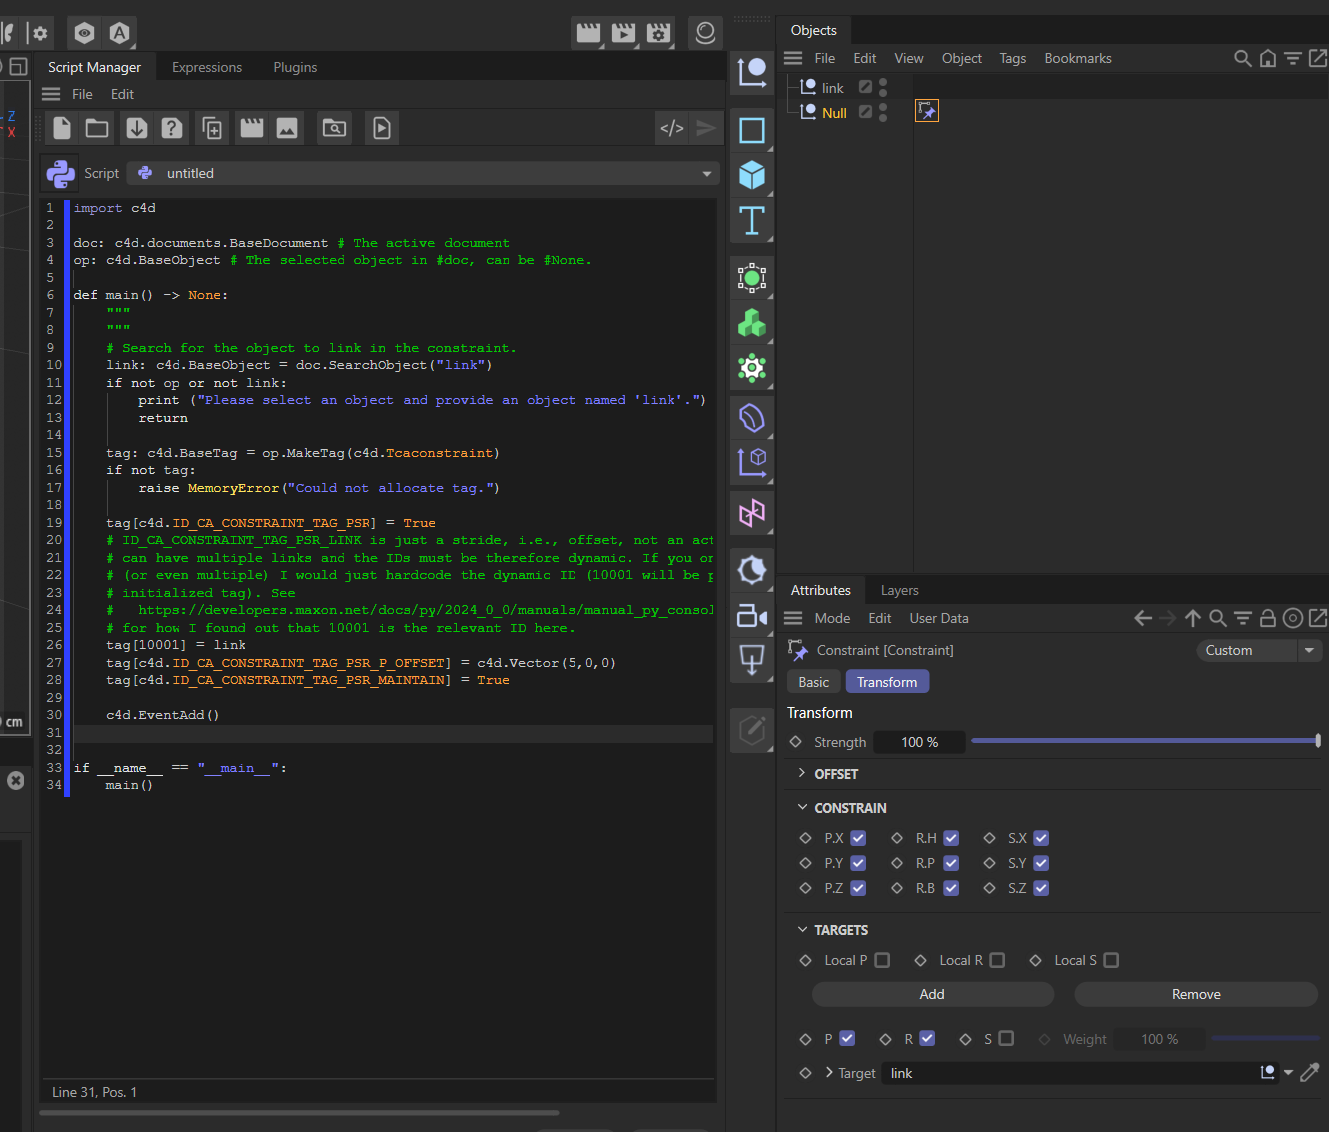Open the Layers tab

(899, 590)
